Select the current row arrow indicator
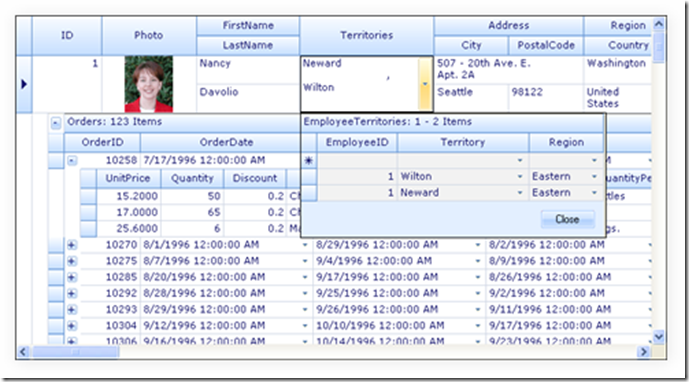The height and width of the screenshot is (382, 689). point(24,84)
